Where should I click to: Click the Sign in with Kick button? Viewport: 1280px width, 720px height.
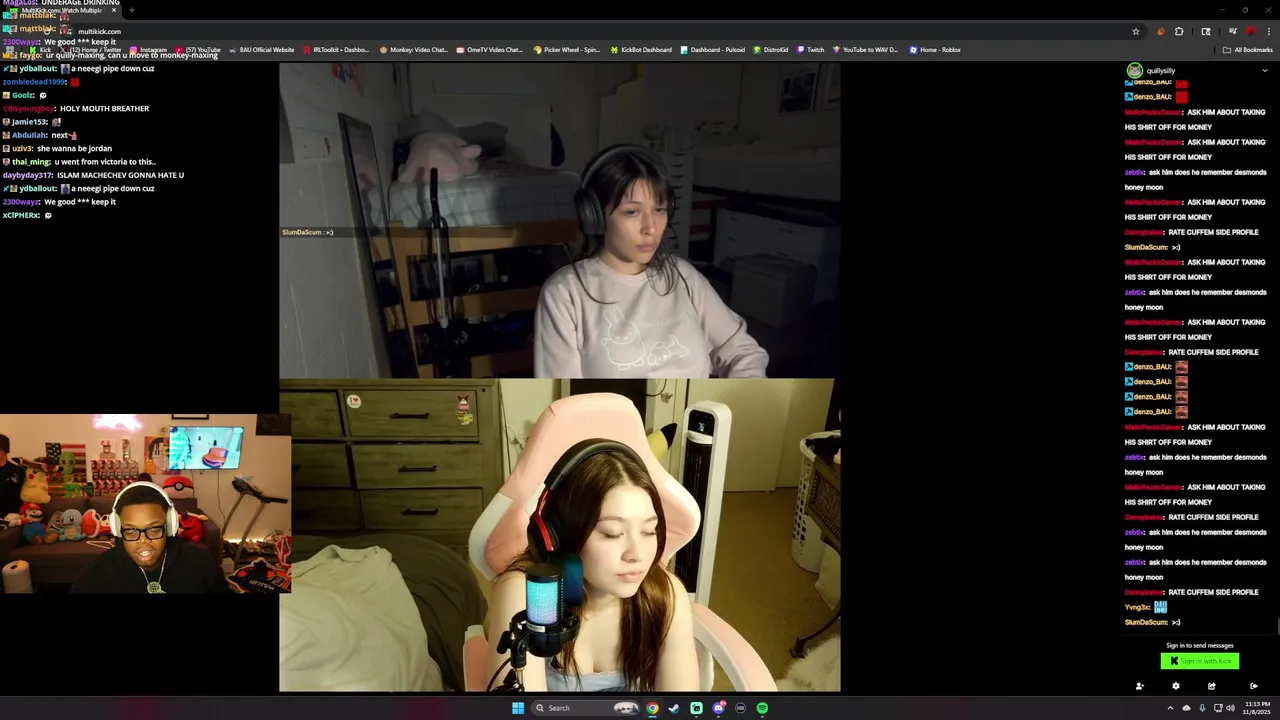click(1200, 661)
